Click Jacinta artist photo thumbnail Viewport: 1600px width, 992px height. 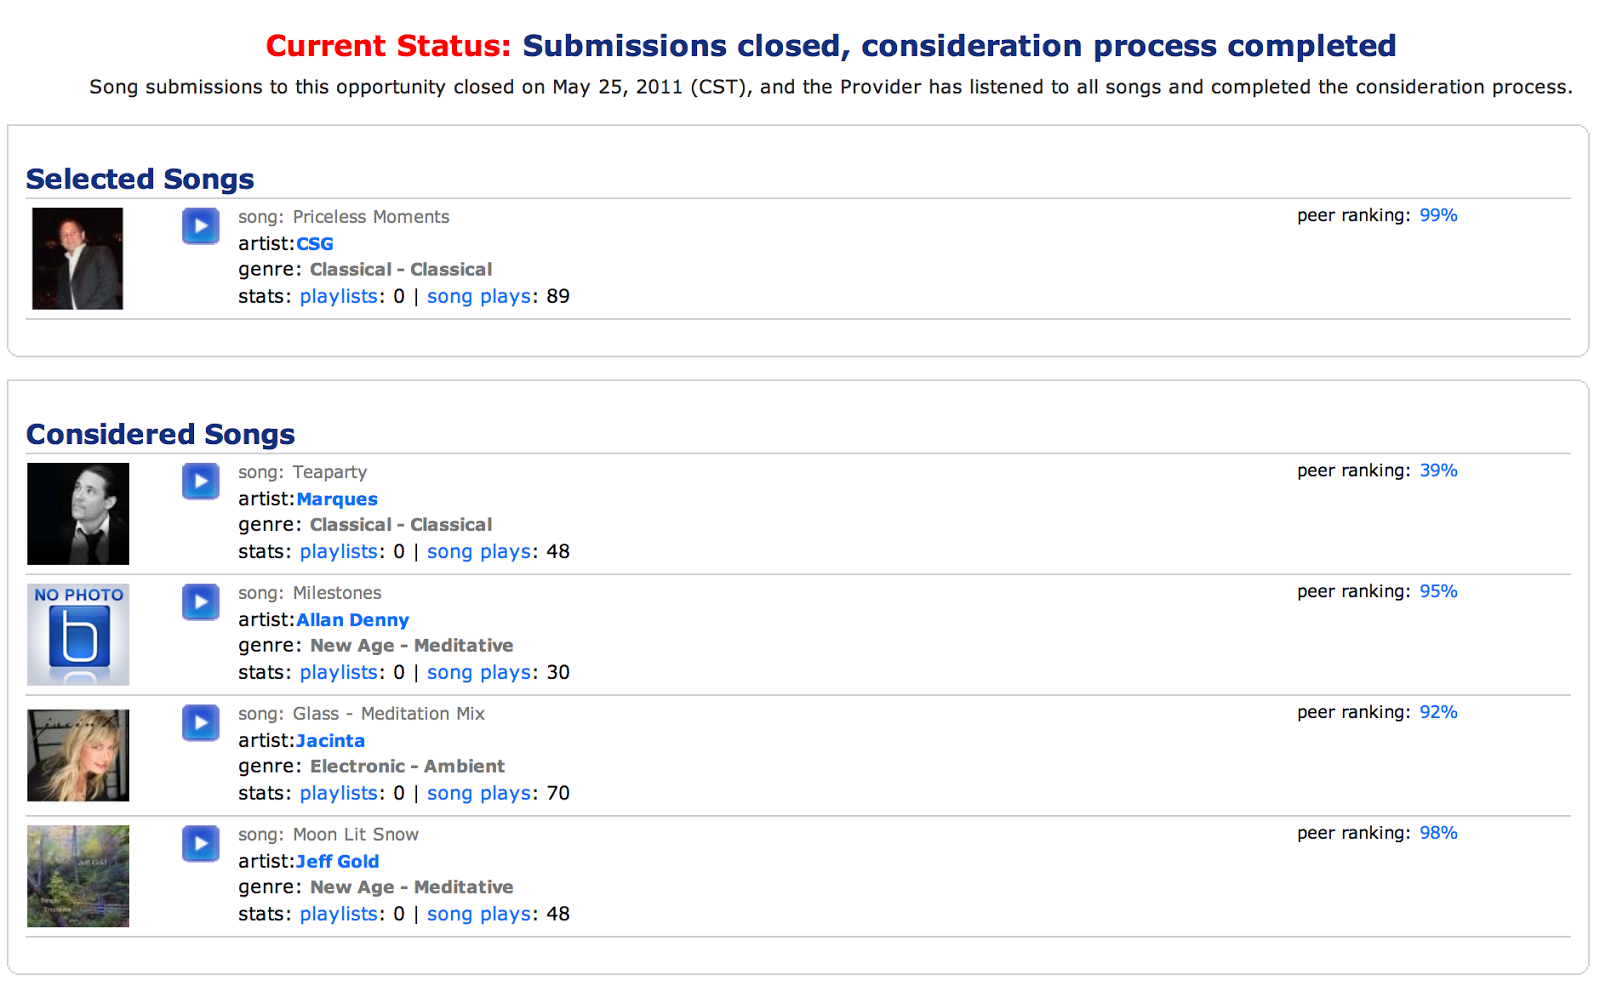click(78, 755)
